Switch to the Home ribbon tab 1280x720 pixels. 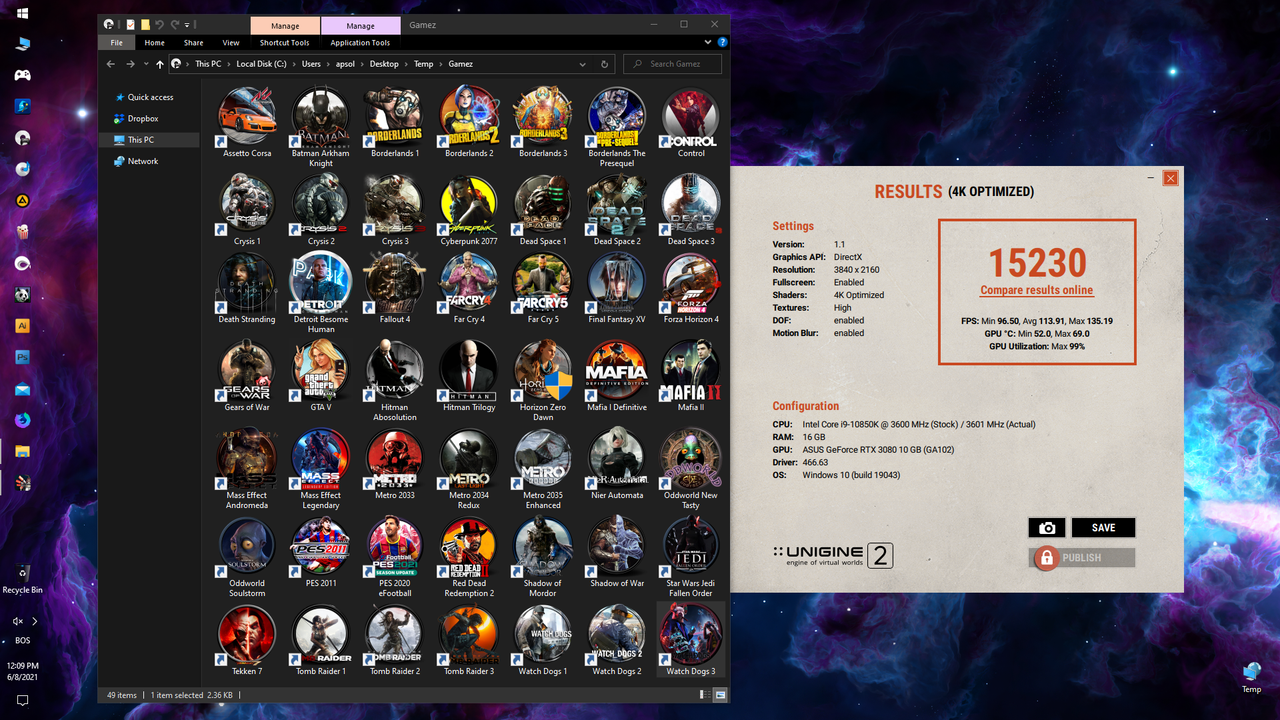click(154, 43)
